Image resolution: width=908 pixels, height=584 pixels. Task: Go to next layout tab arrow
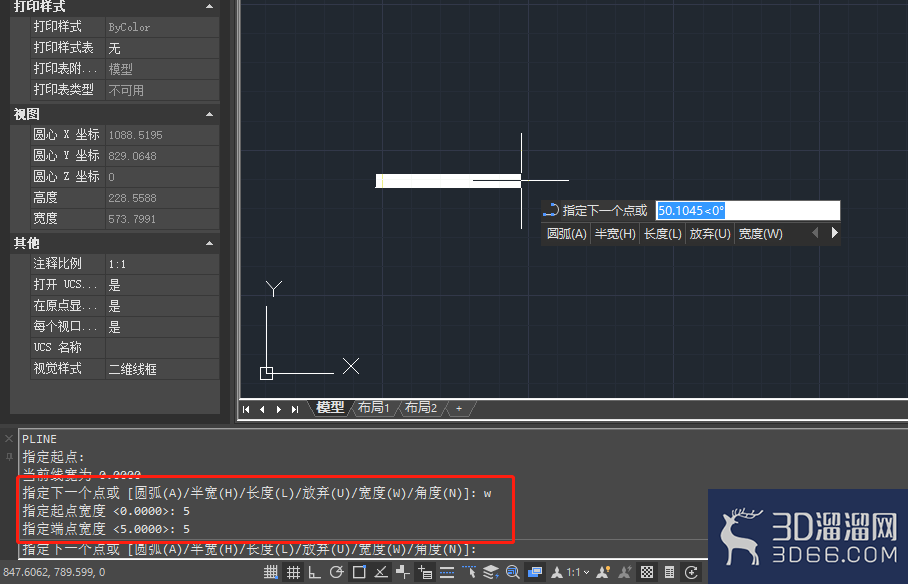279,409
